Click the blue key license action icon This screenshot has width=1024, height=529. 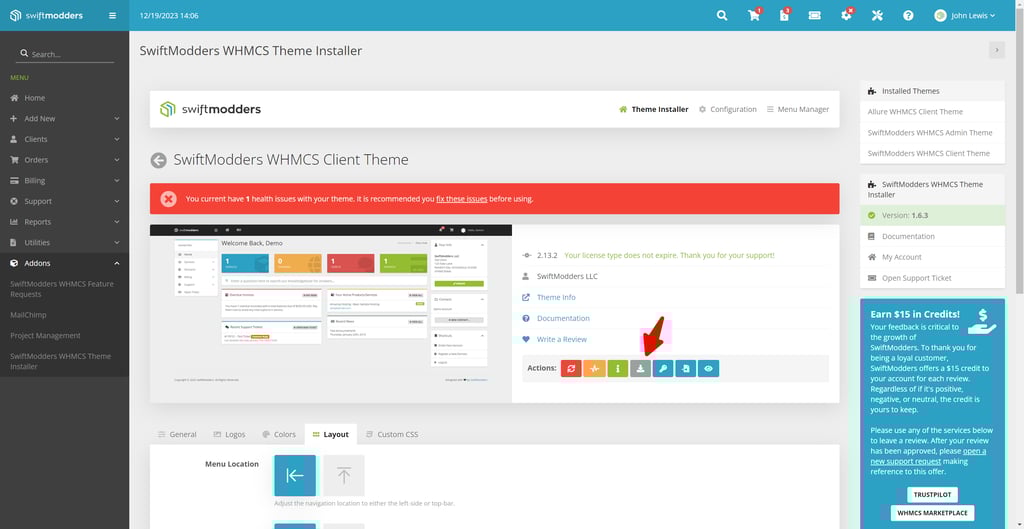point(663,368)
